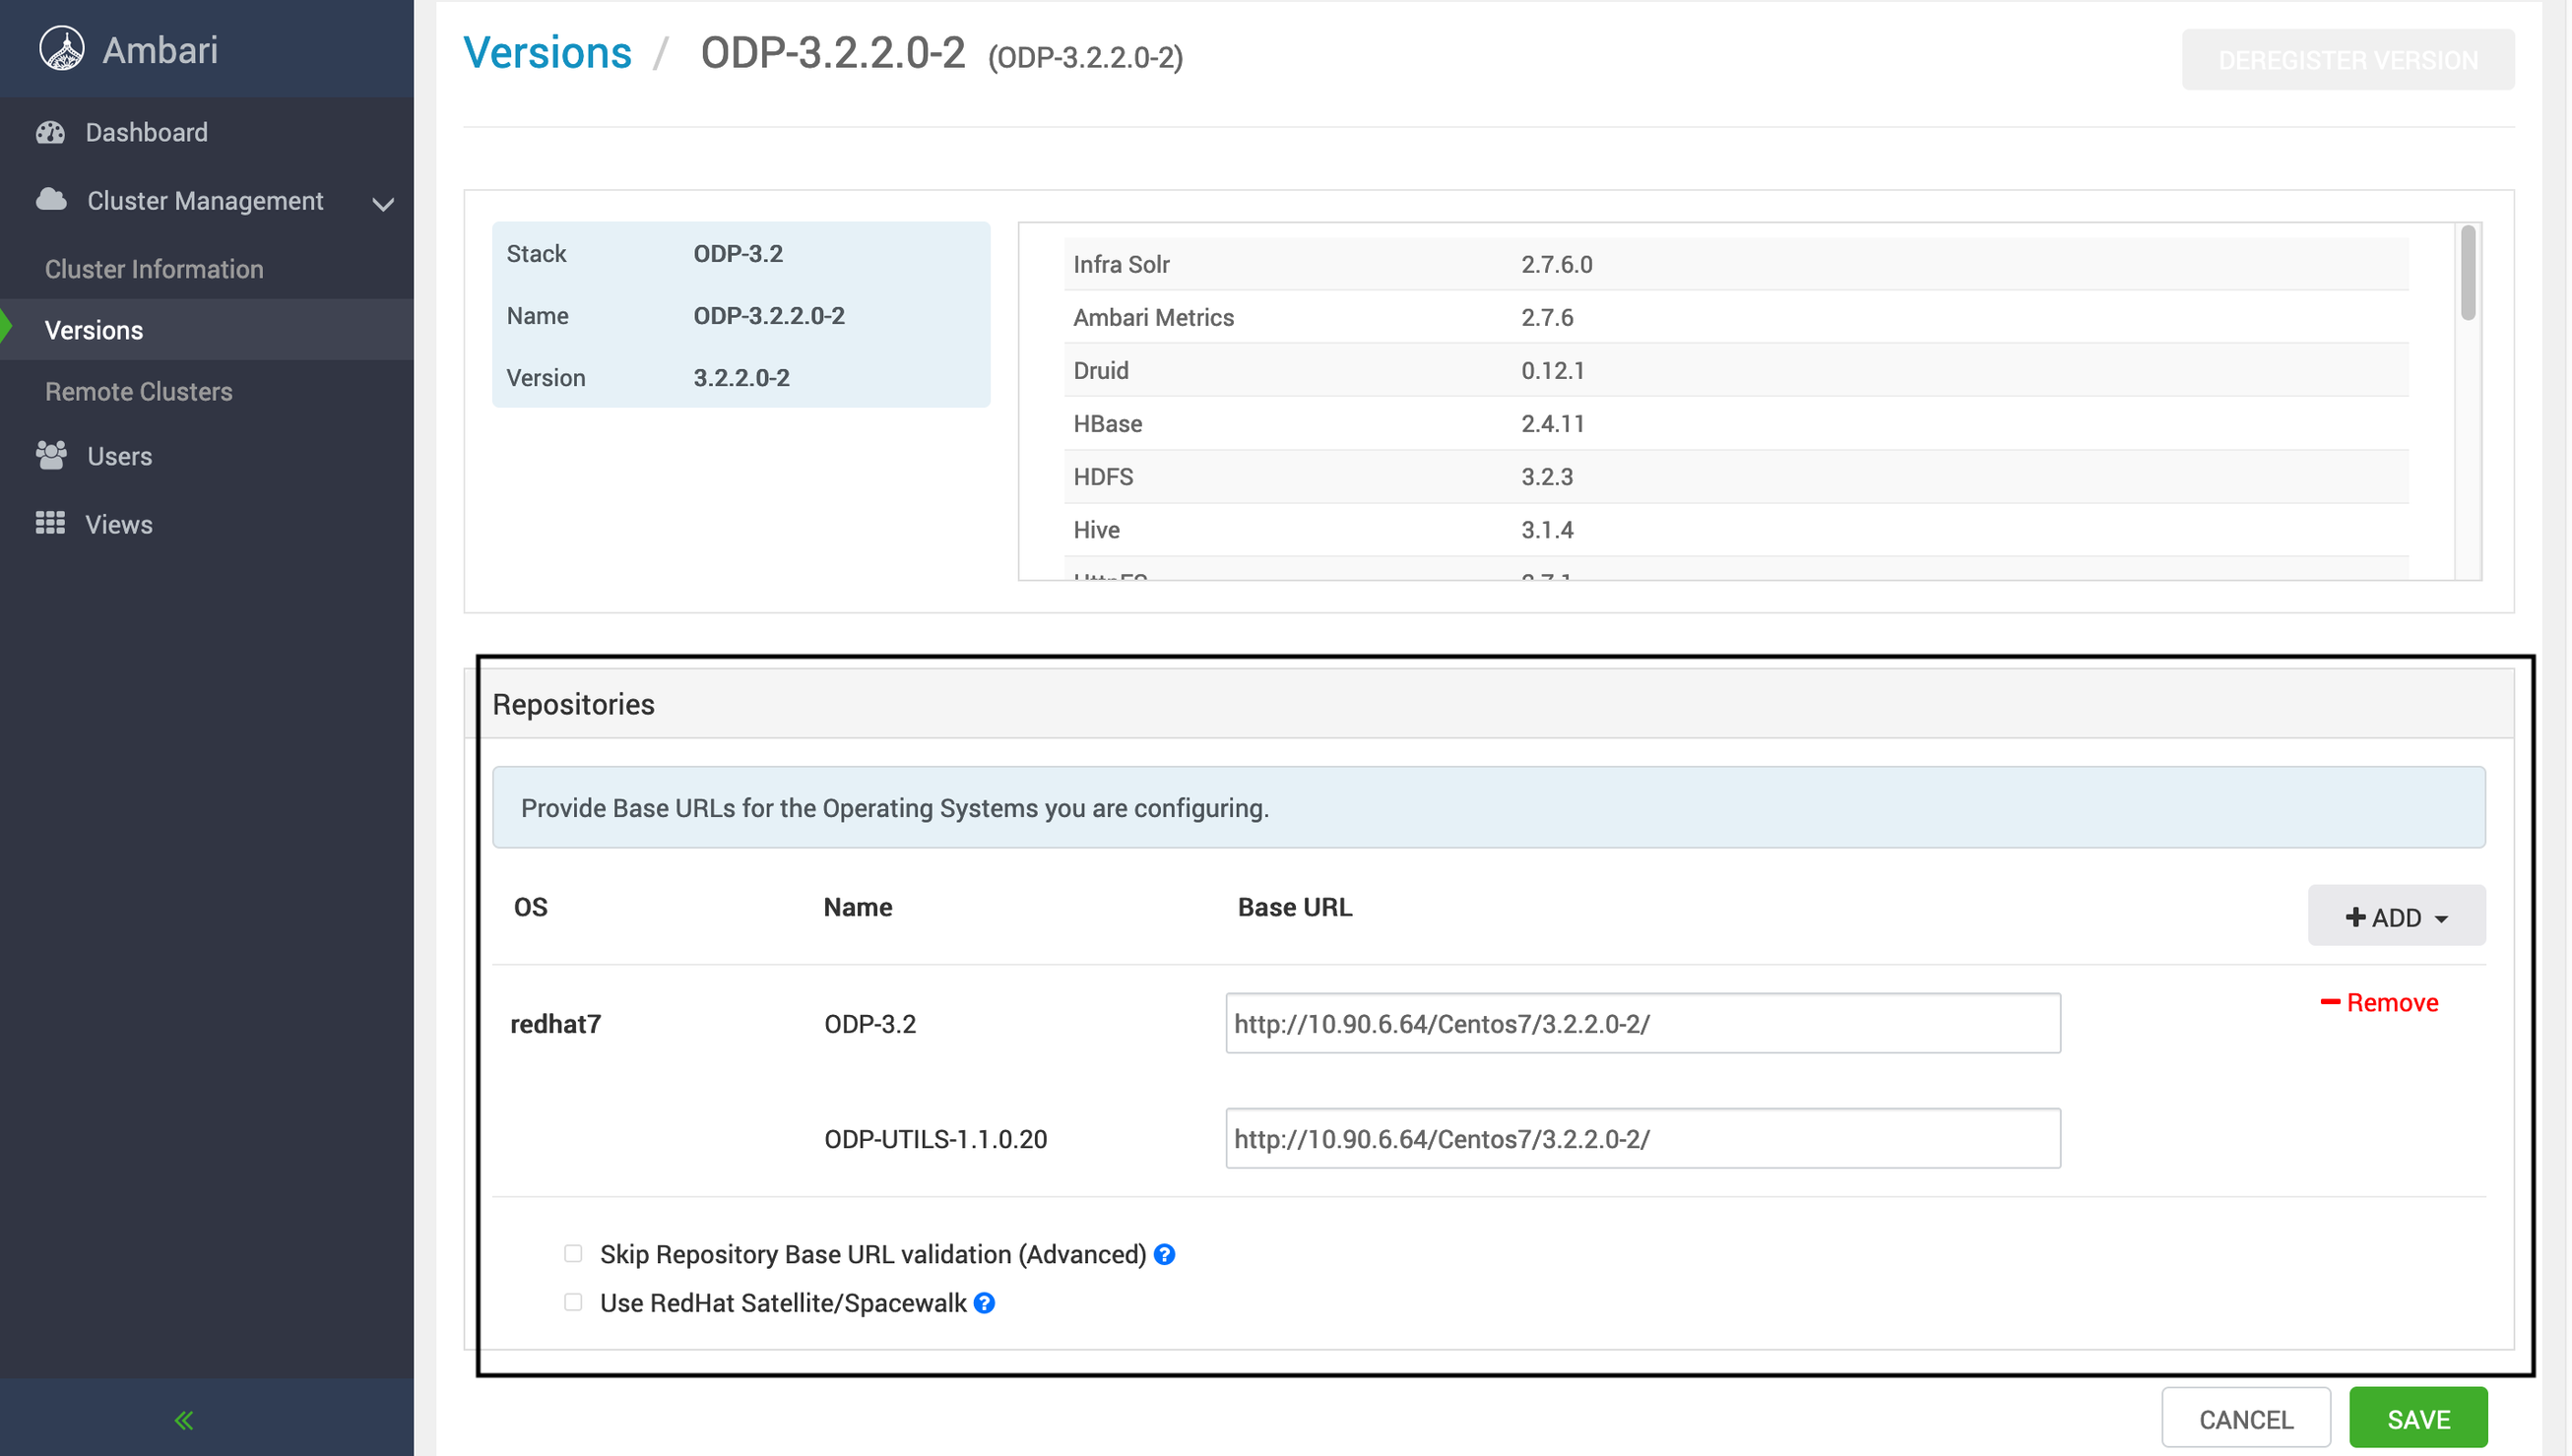Open Remote Clusters page
The width and height of the screenshot is (2572, 1456).
click(138, 391)
